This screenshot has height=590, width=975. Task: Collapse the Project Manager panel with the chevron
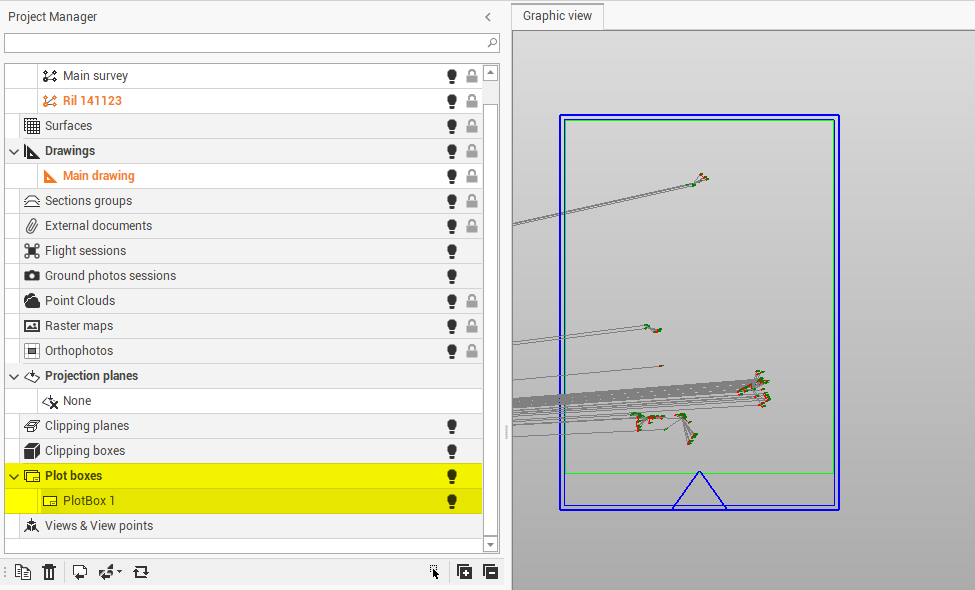[488, 17]
